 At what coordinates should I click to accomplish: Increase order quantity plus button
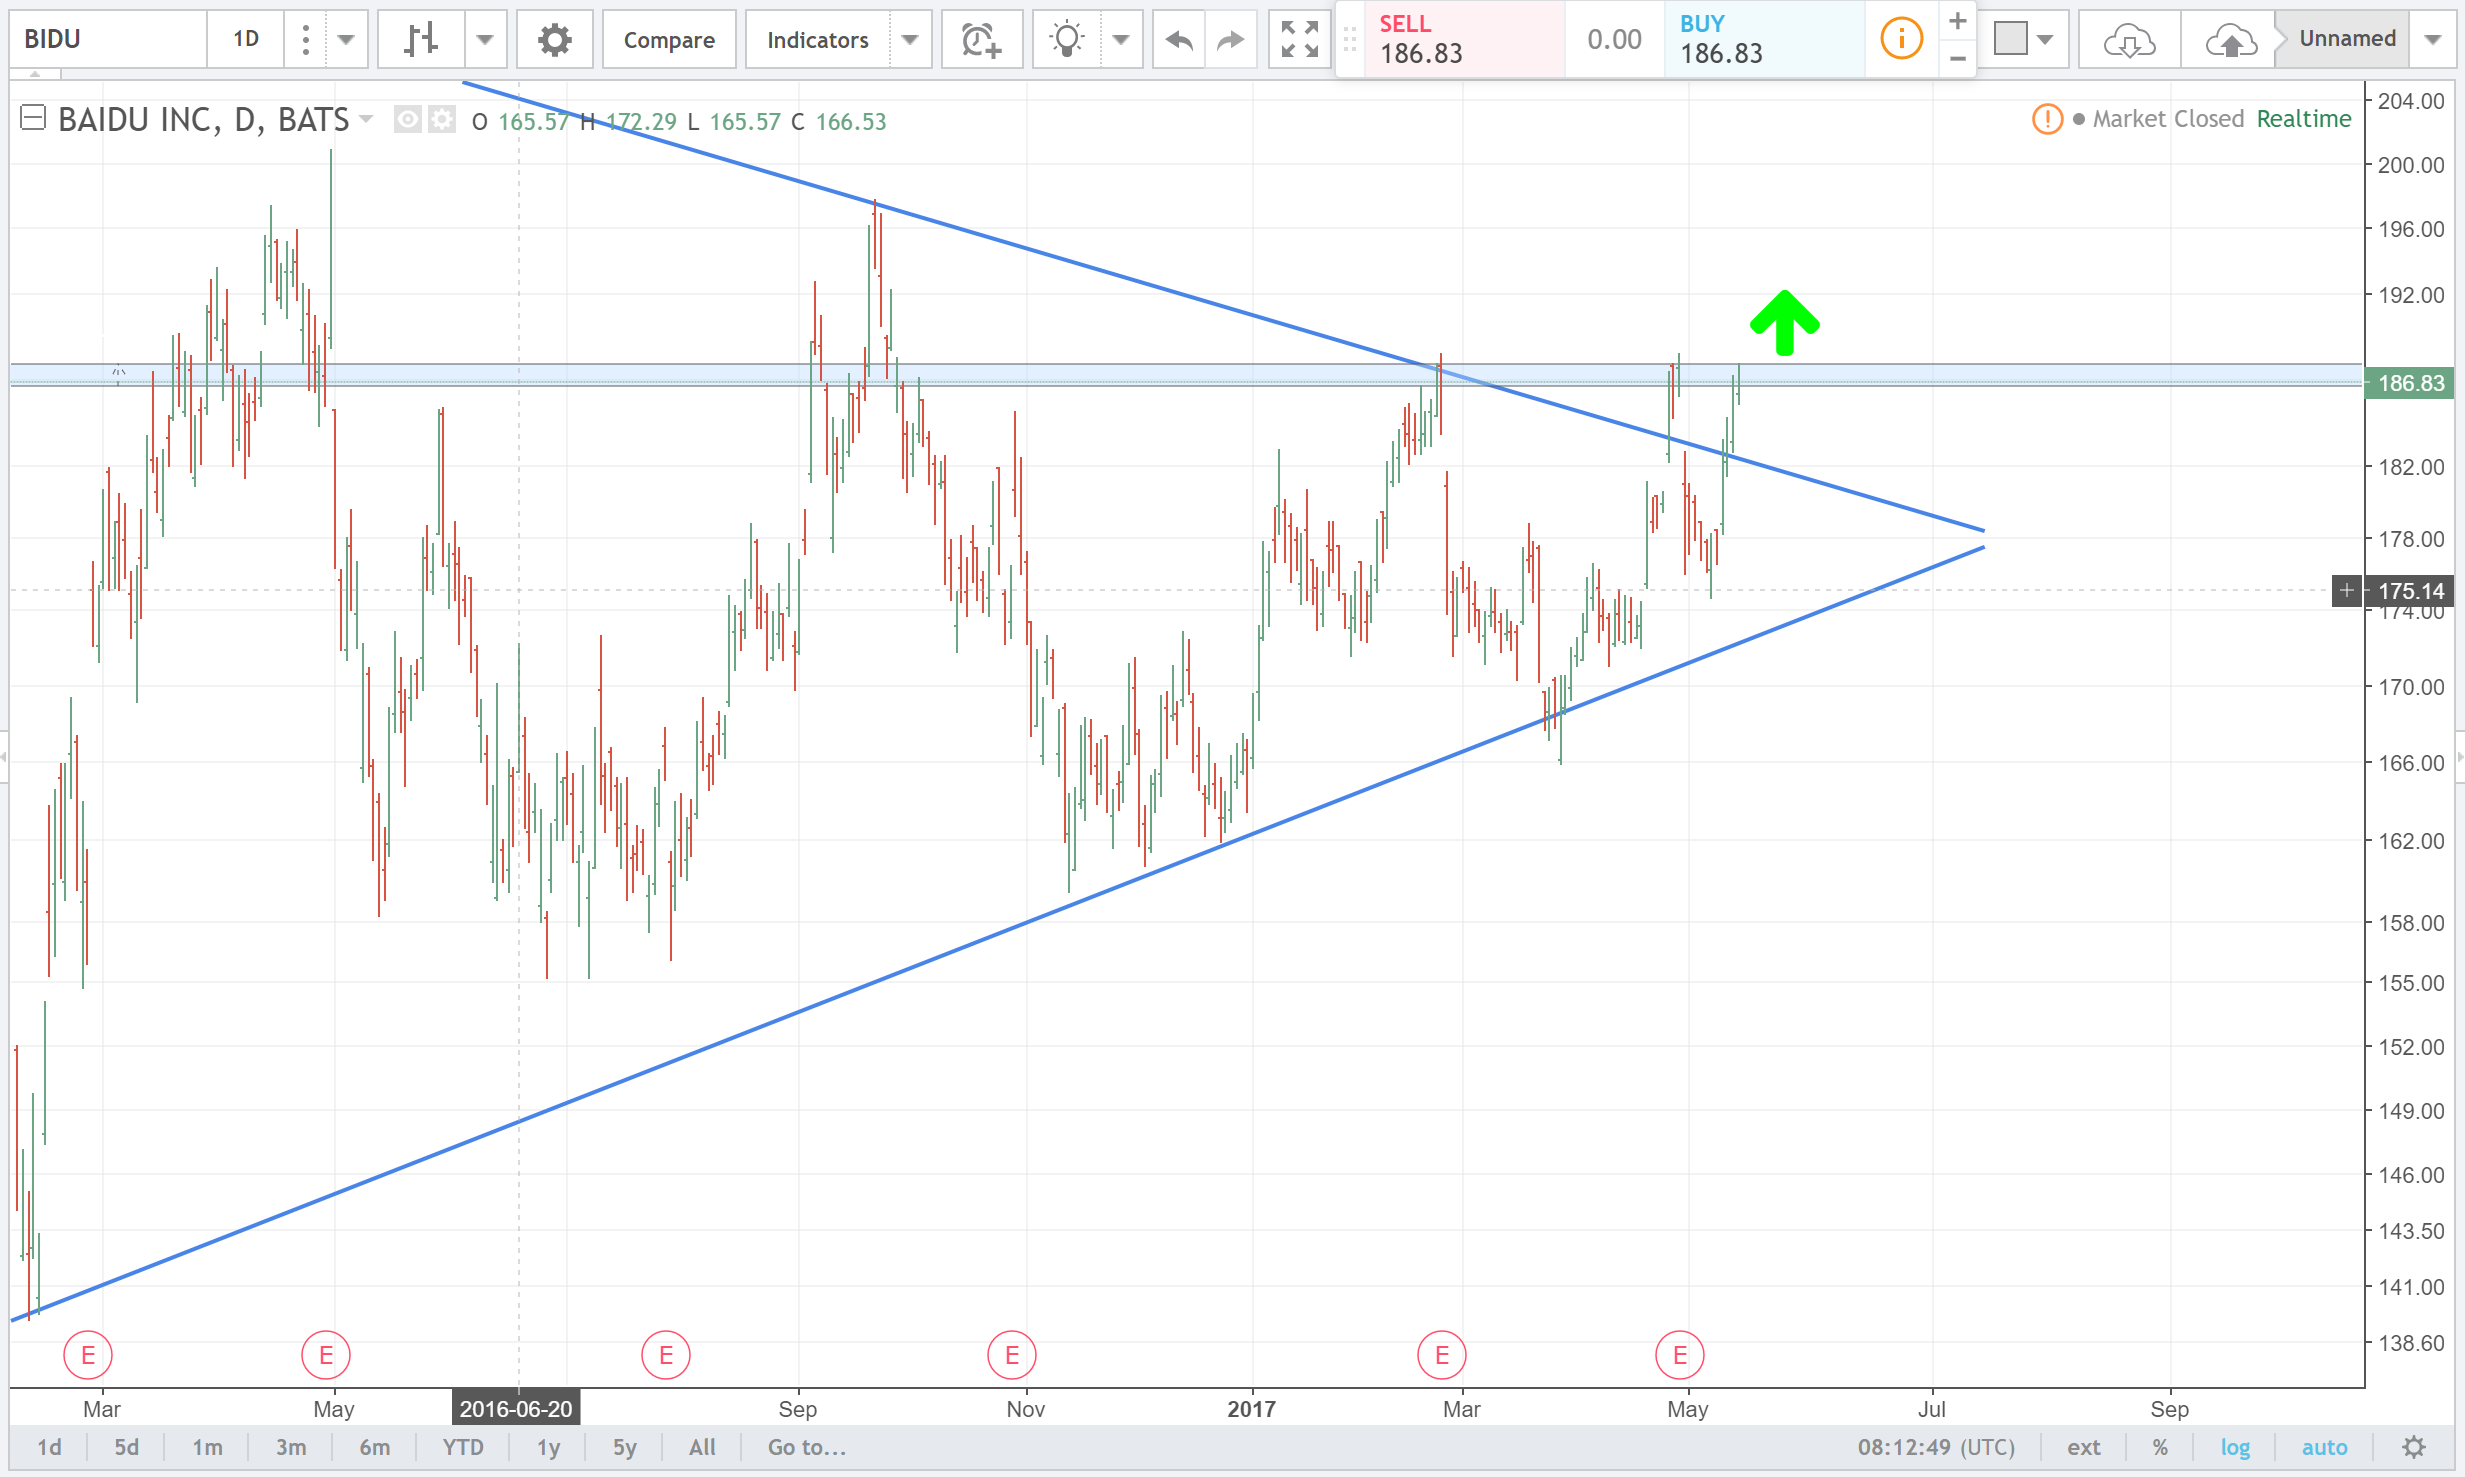(1957, 21)
